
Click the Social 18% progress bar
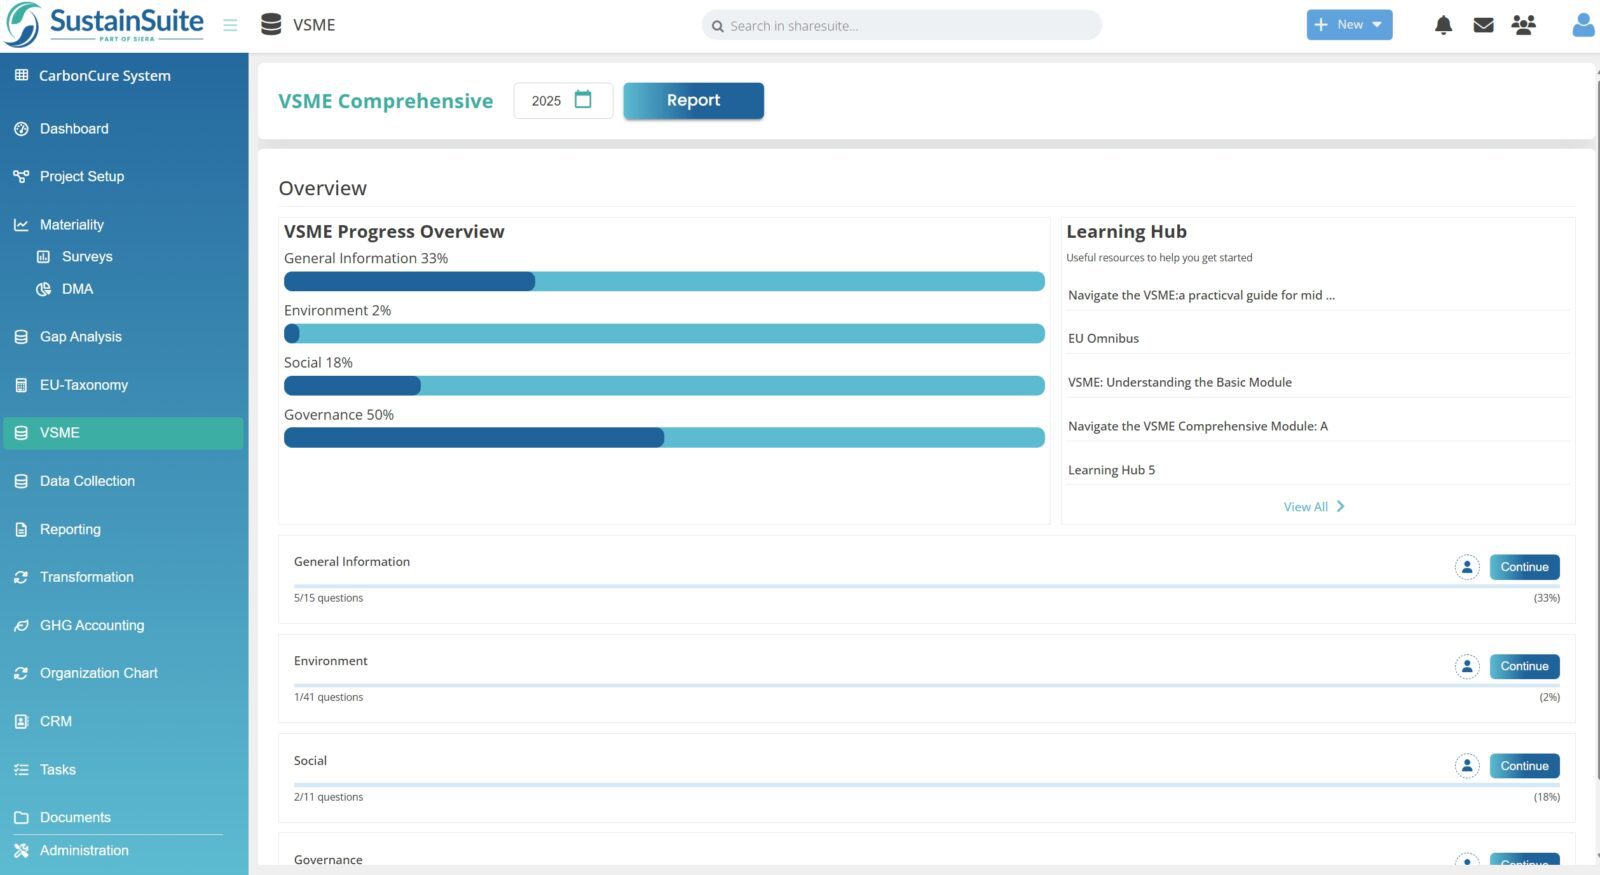click(664, 386)
